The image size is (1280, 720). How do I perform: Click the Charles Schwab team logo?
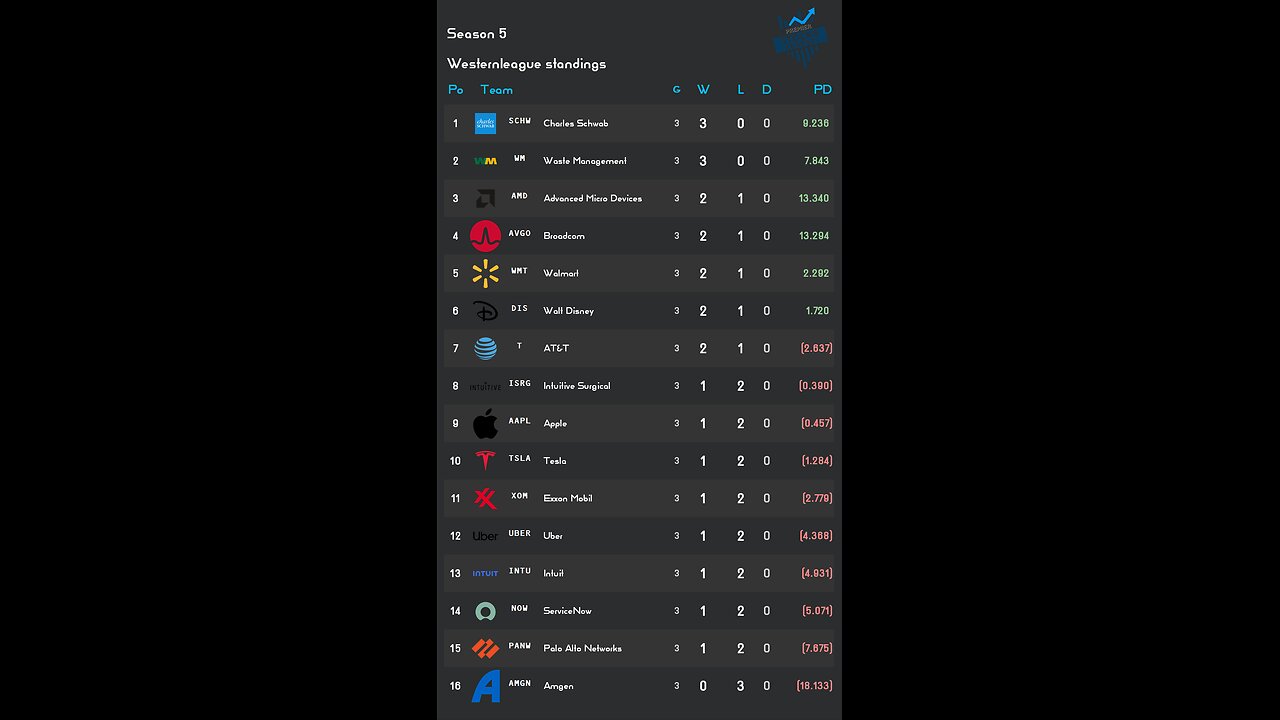pyautogui.click(x=485, y=124)
